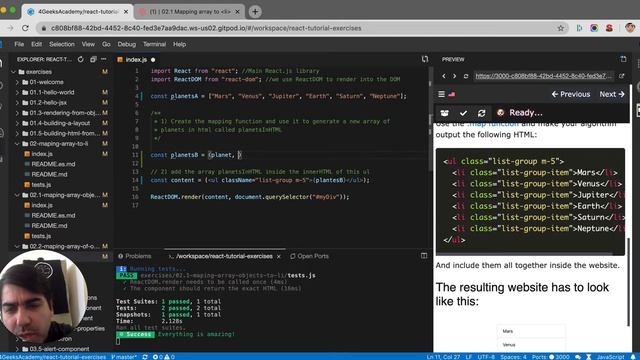Click the split editor icon
This screenshot has width=640, height=360.
[425, 59]
